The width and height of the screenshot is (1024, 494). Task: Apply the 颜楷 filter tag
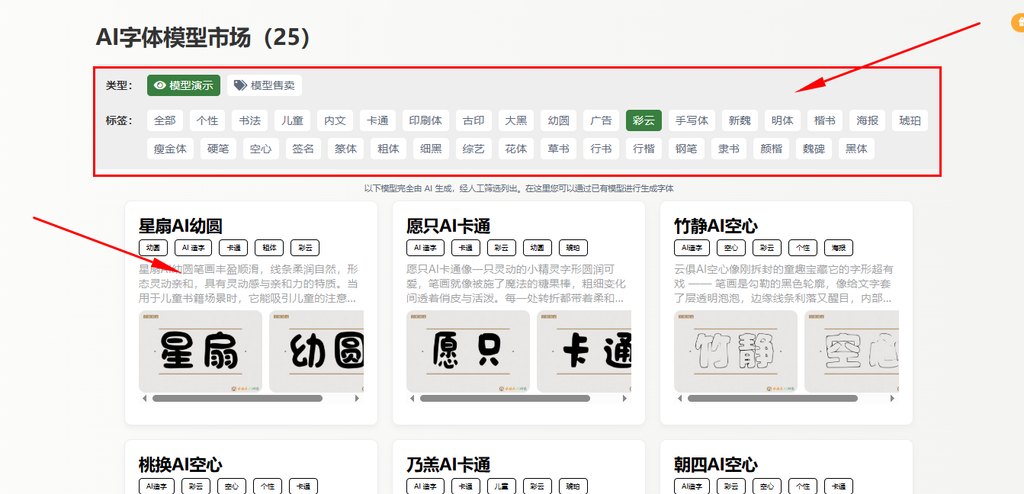click(771, 149)
